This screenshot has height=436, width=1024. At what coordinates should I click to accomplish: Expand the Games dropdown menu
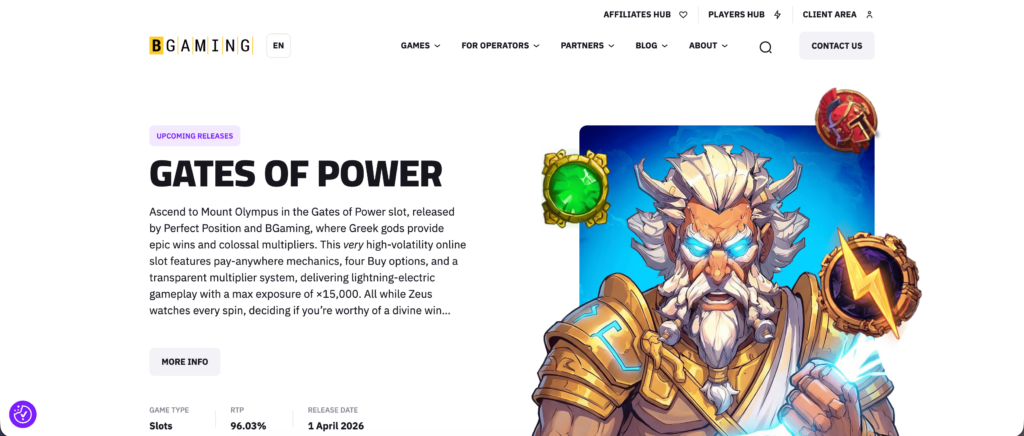421,46
